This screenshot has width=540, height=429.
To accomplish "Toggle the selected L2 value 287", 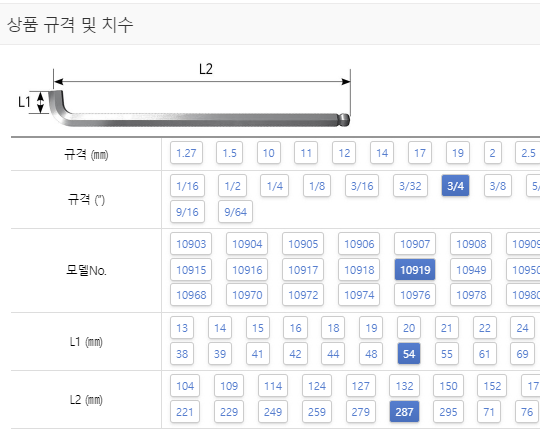I will [x=404, y=411].
